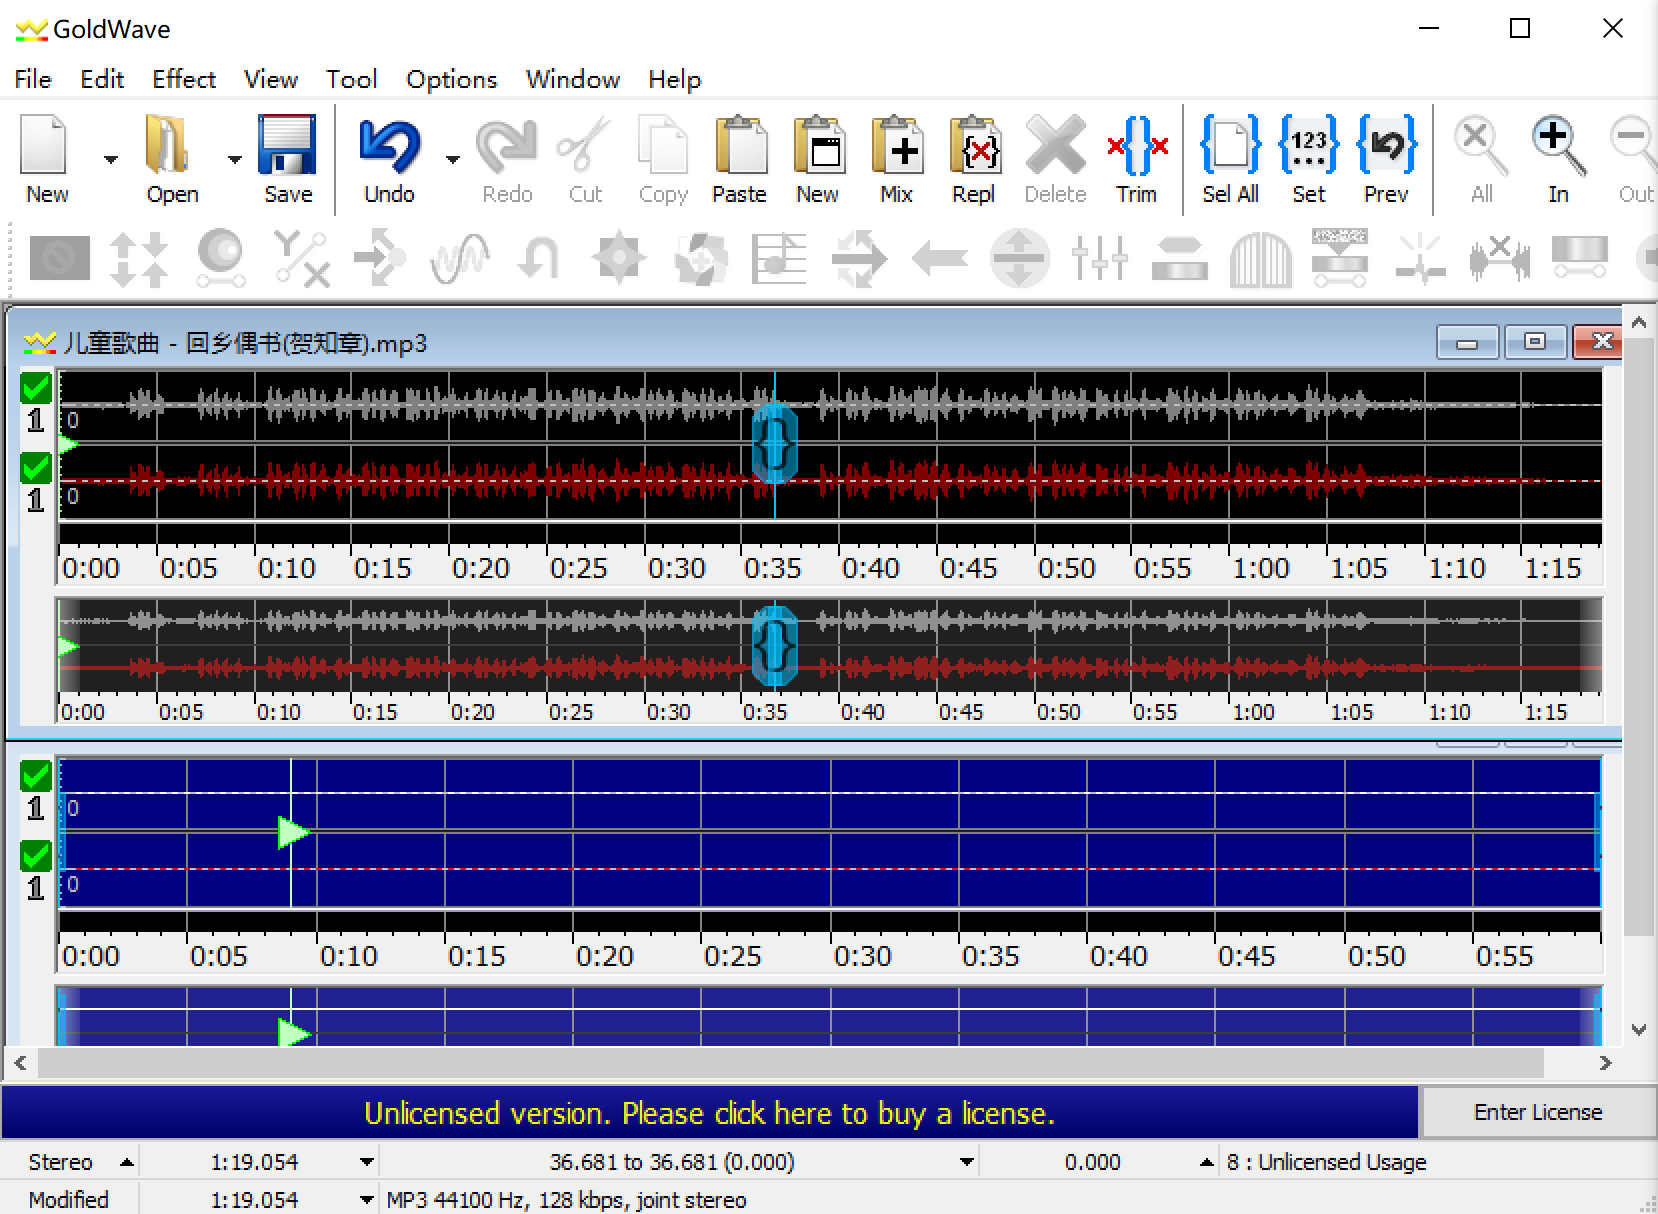1658x1214 pixels.
Task: Toggle left channel checkbox of mp3 file
Action: [36, 388]
